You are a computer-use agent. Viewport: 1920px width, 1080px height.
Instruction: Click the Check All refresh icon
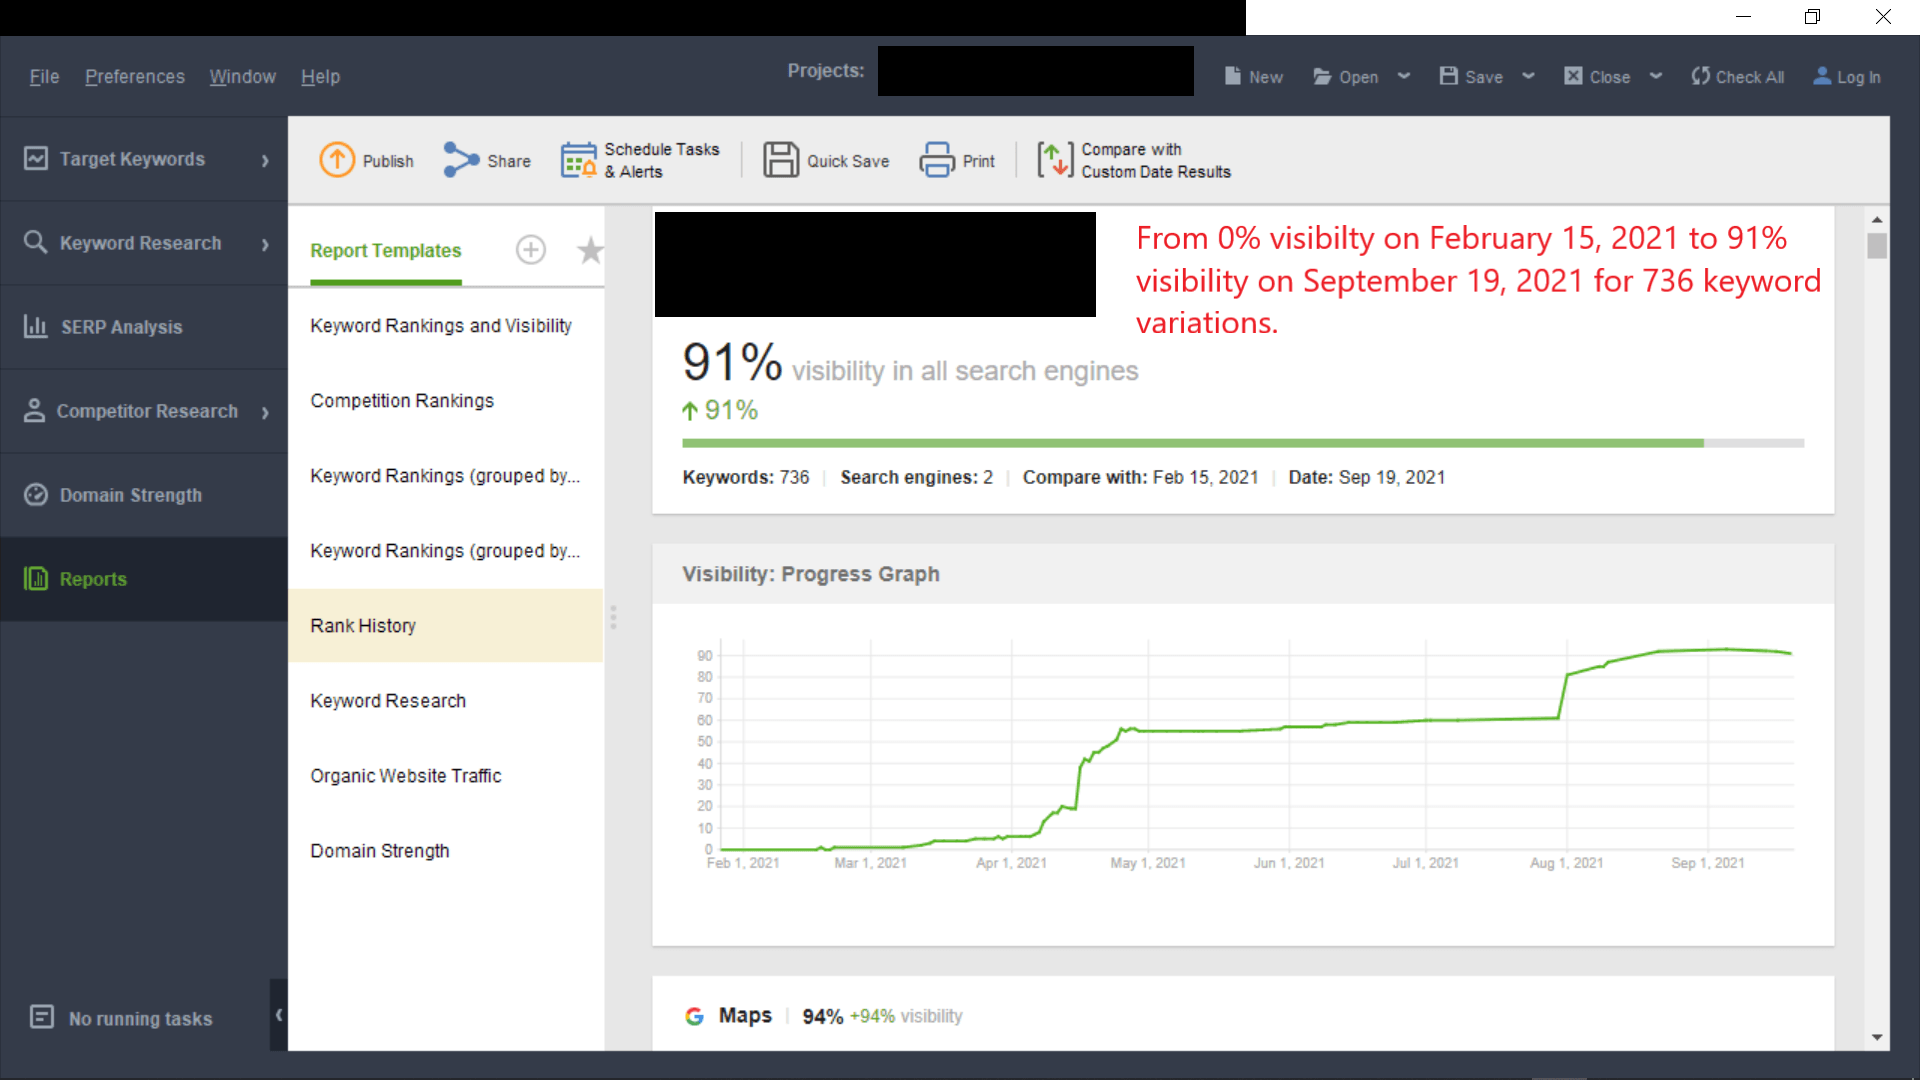click(1700, 76)
